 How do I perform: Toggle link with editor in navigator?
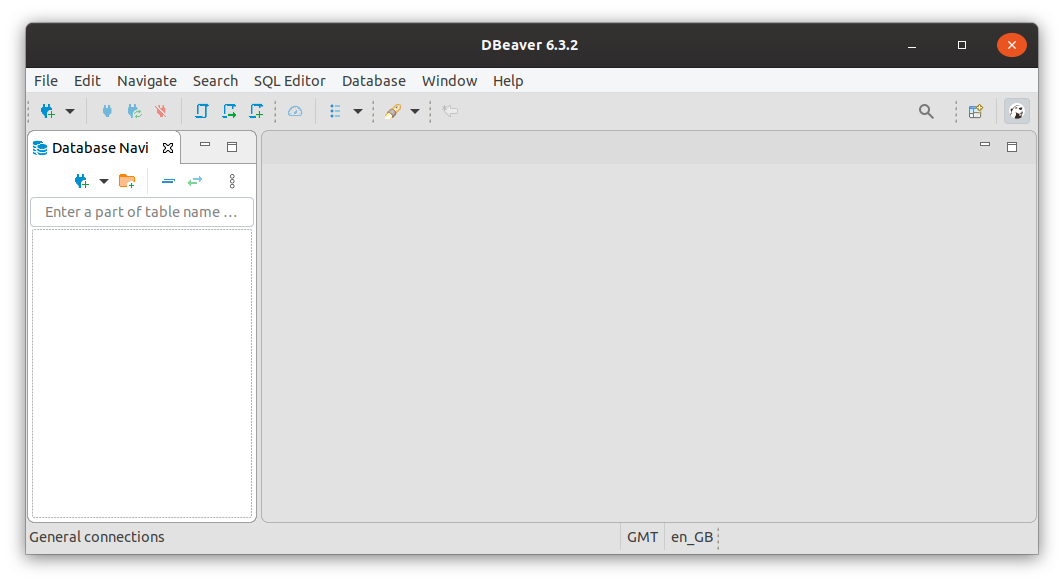tap(195, 181)
